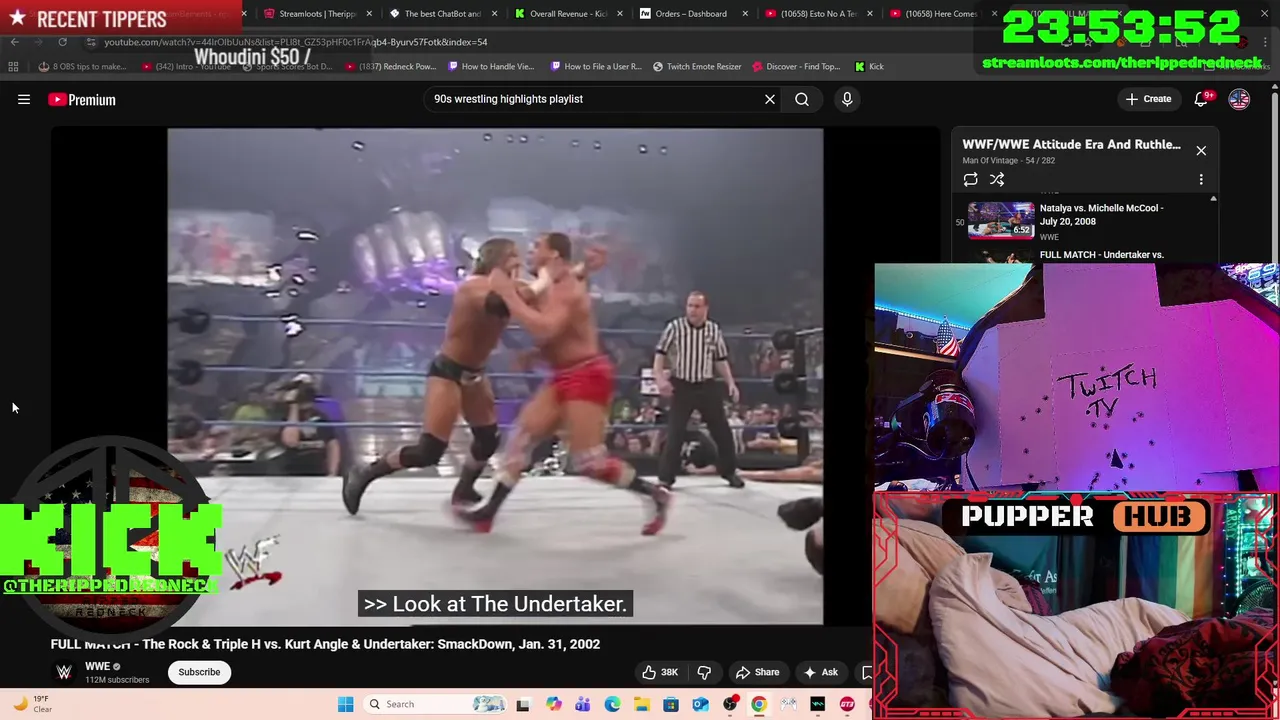The width and height of the screenshot is (1280, 720).
Task: Go to YouTube Premium home logo
Action: [82, 99]
